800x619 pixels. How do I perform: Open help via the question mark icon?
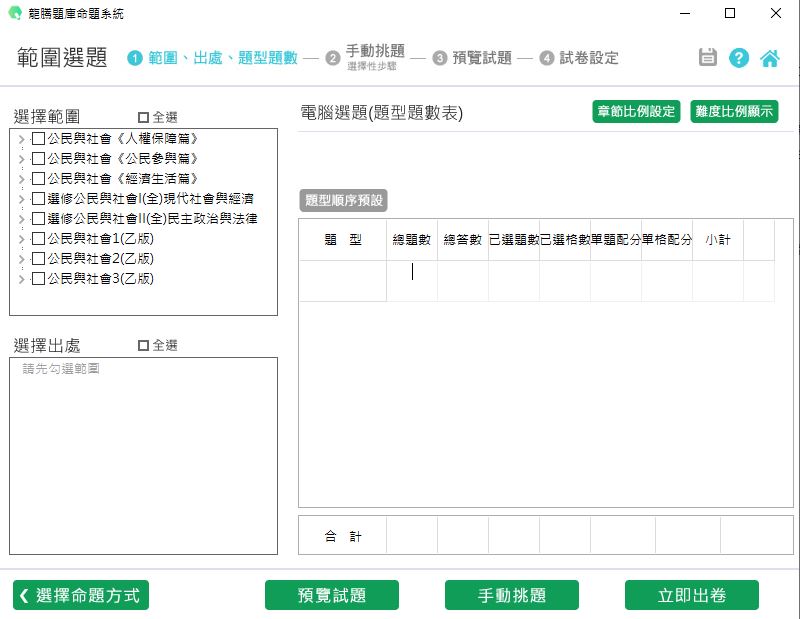(x=739, y=57)
